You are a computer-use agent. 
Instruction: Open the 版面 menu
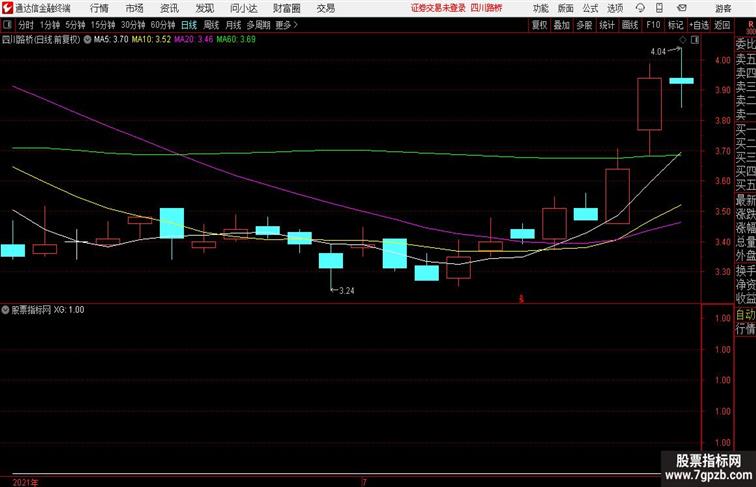[x=566, y=8]
